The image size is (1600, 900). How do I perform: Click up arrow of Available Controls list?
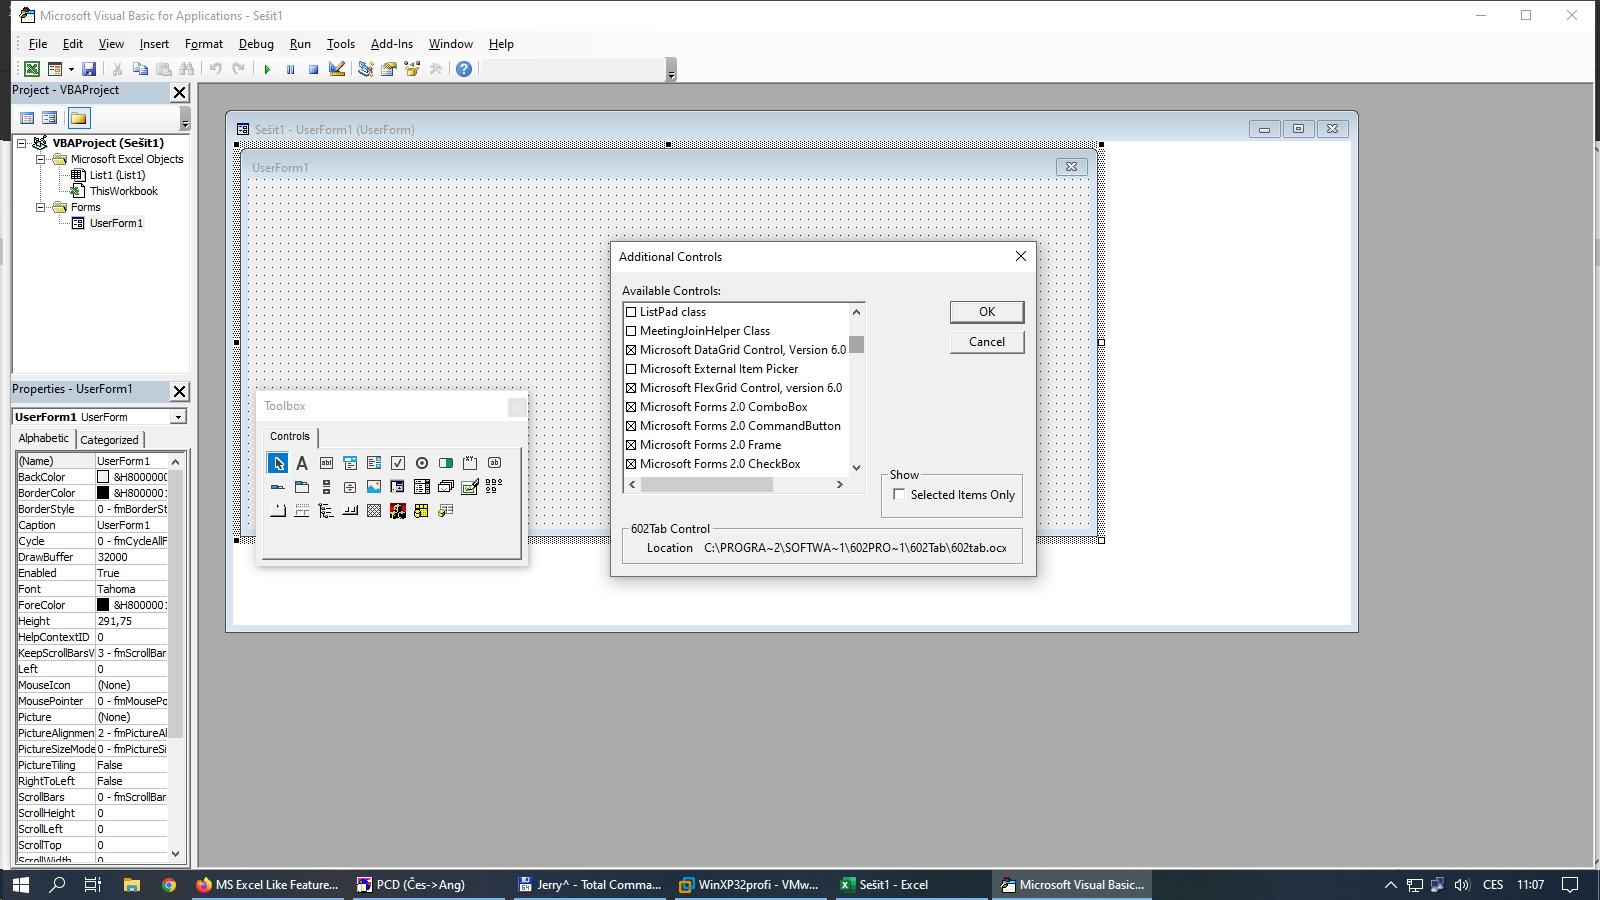coord(856,312)
